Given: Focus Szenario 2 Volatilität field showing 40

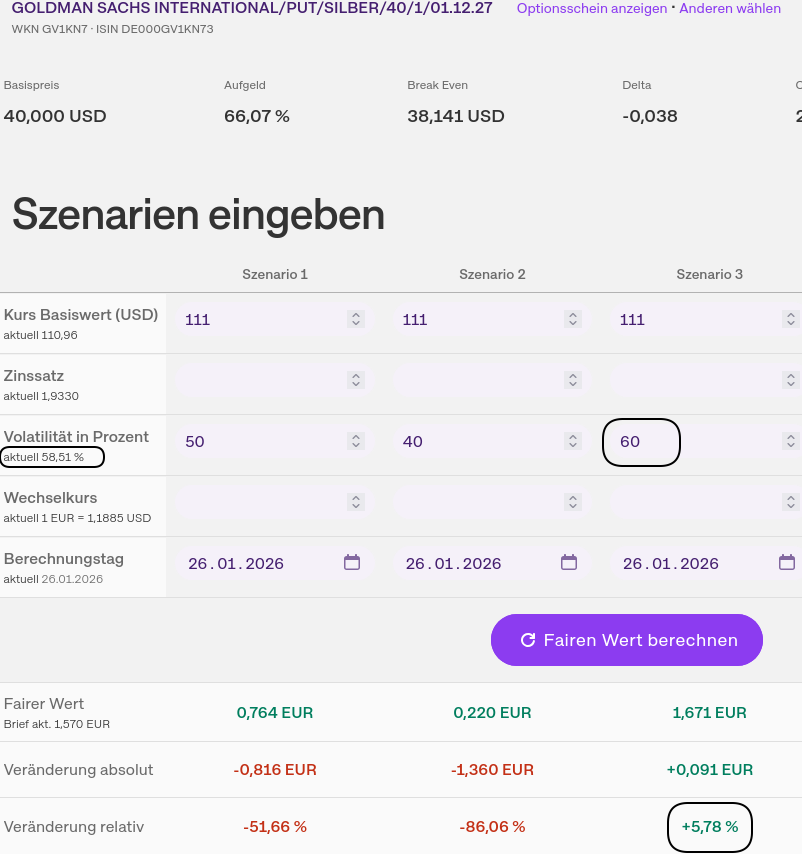Looking at the screenshot, I should (478, 441).
